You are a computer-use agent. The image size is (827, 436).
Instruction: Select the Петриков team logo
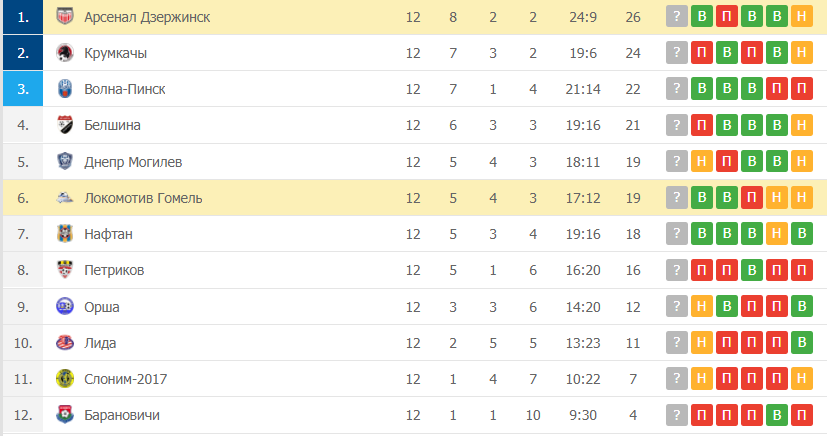[x=65, y=270]
